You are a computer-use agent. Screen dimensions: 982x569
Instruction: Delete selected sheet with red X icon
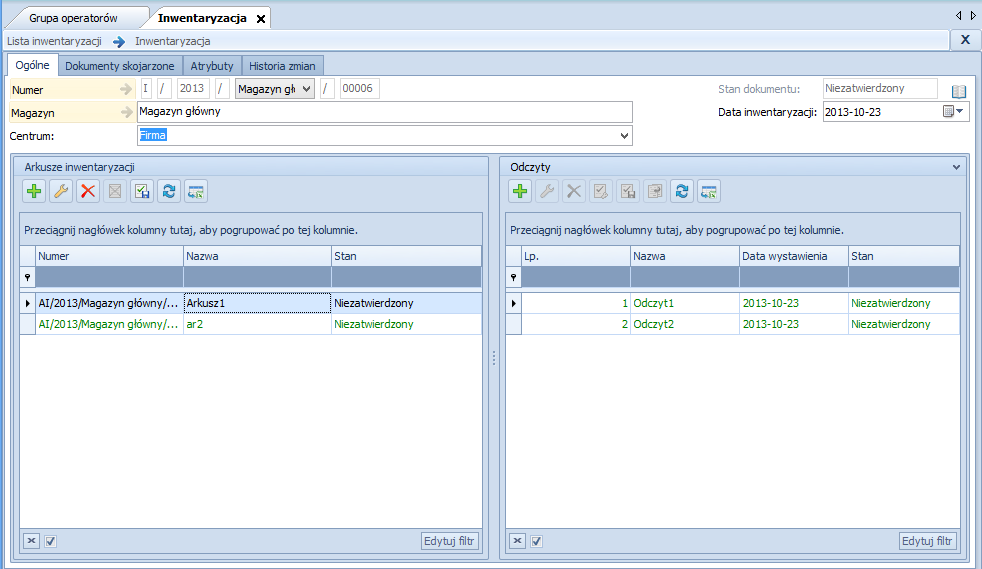tap(88, 192)
